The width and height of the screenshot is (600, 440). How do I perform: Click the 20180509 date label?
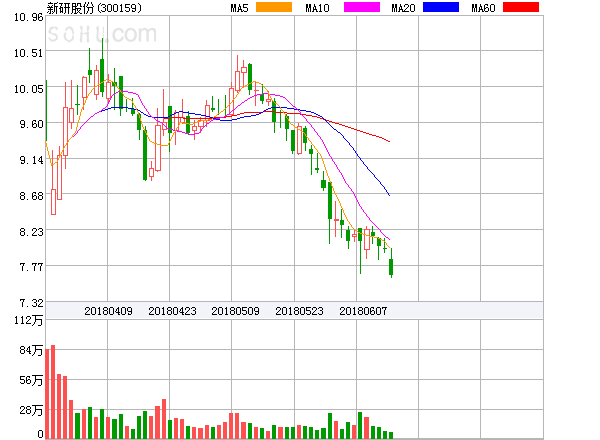(x=235, y=311)
